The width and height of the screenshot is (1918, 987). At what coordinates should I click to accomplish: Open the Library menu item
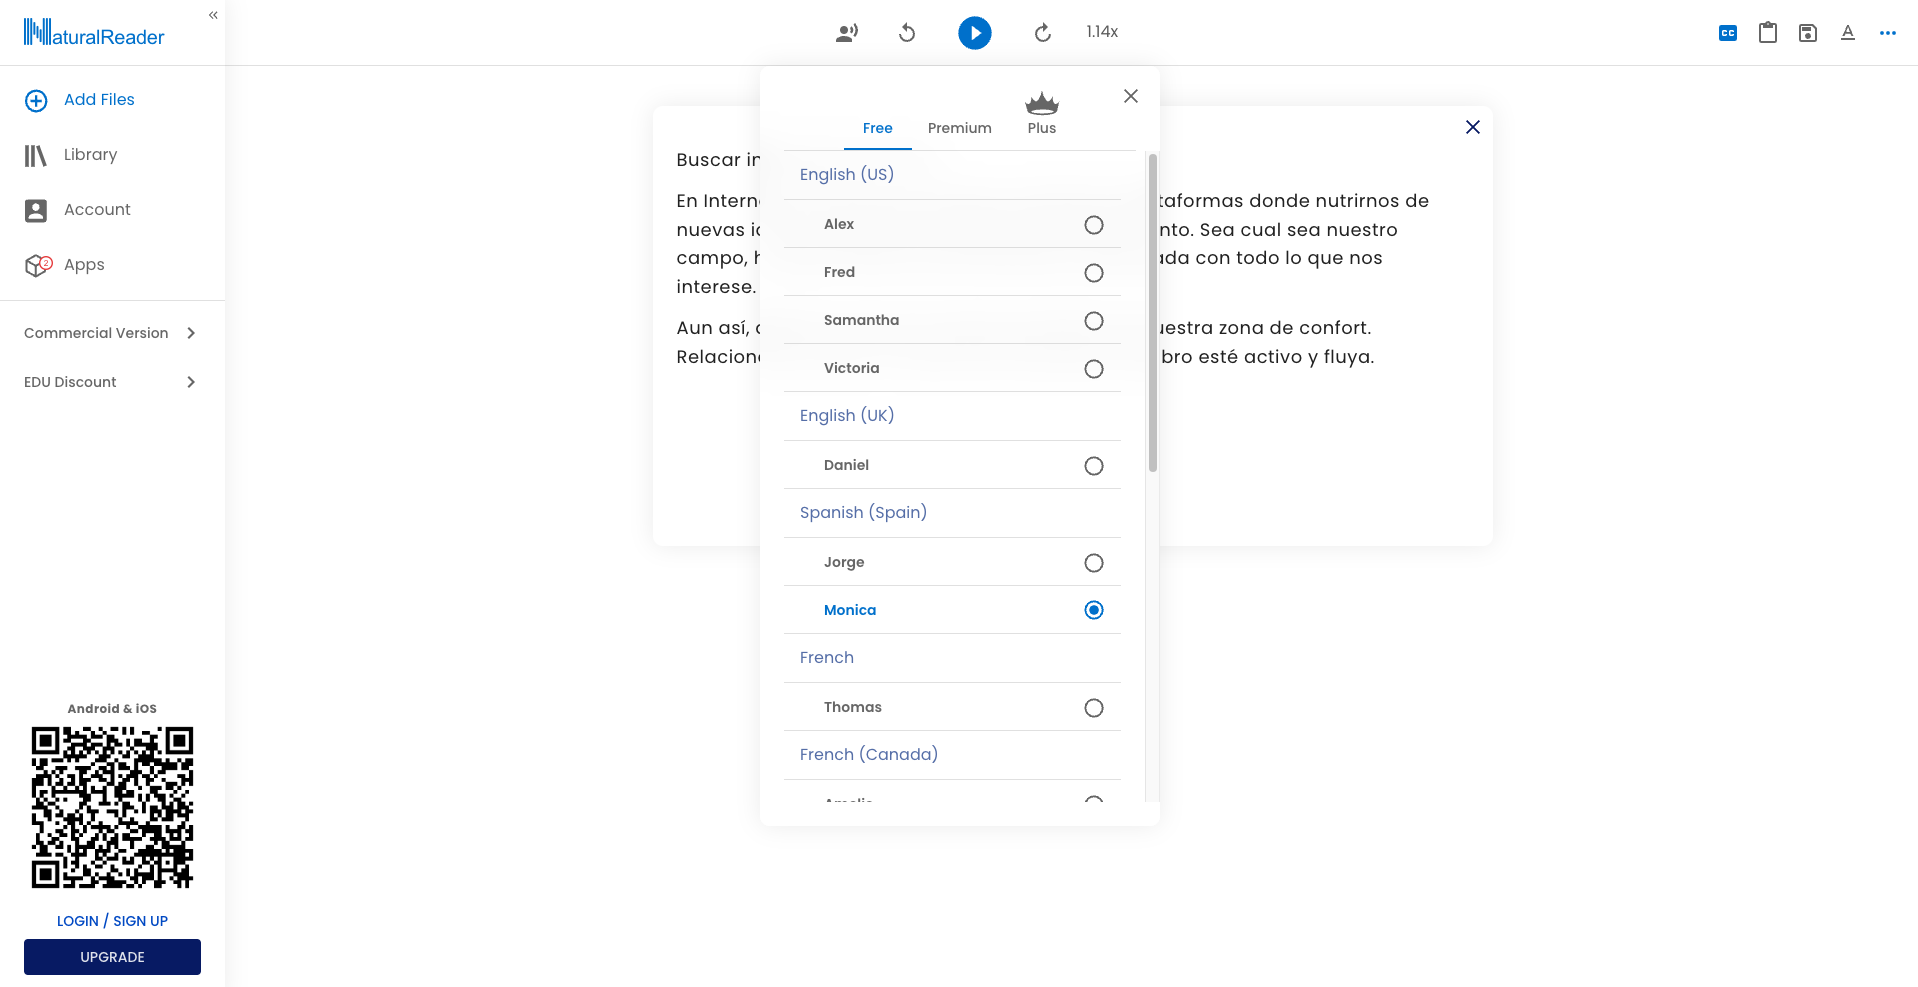point(91,154)
